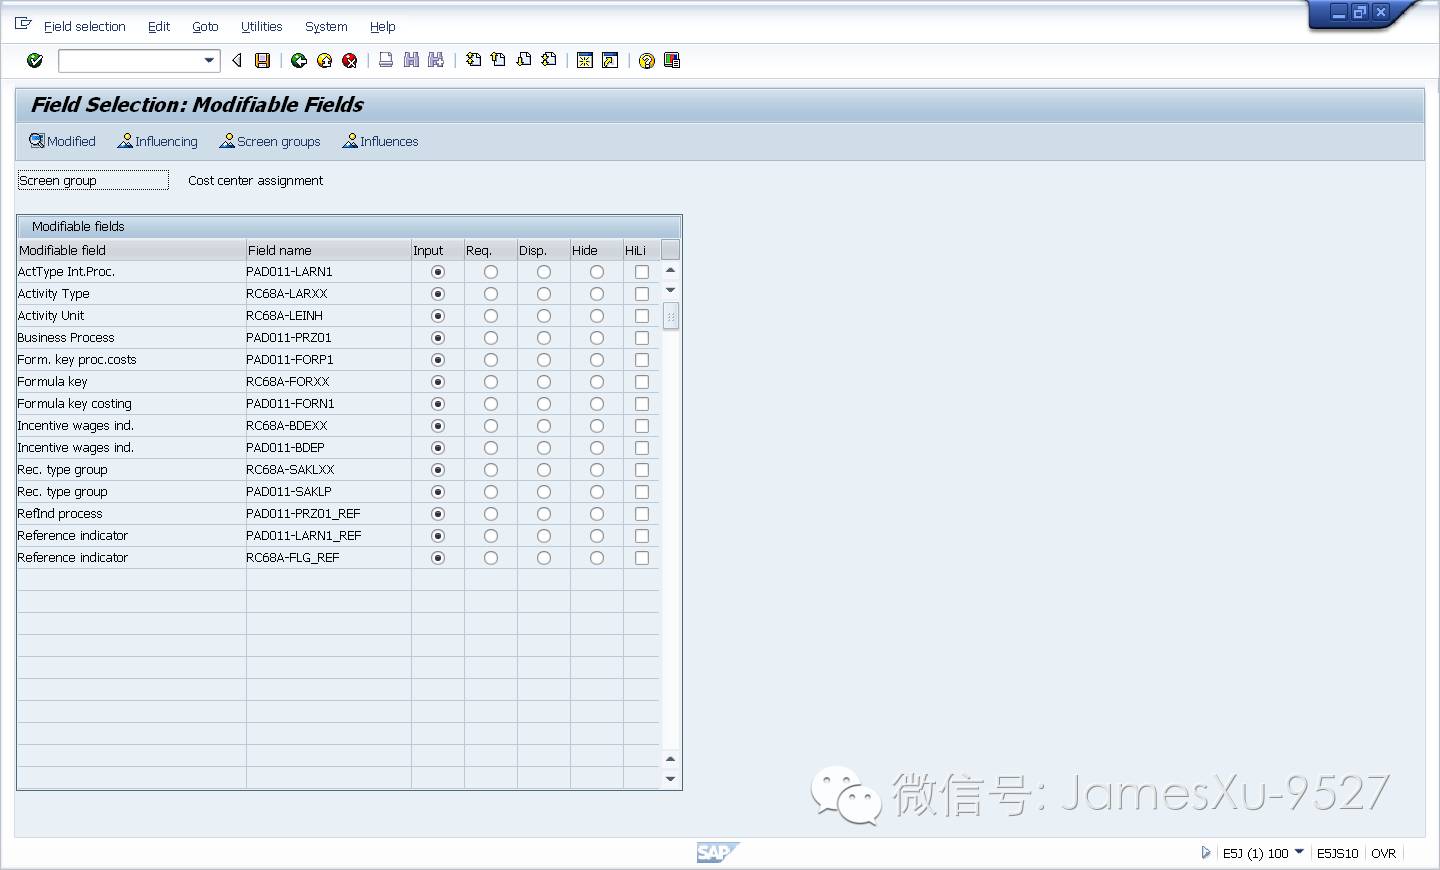Click the Activity Unit row label
Screen dimensions: 1440x870
[51, 316]
